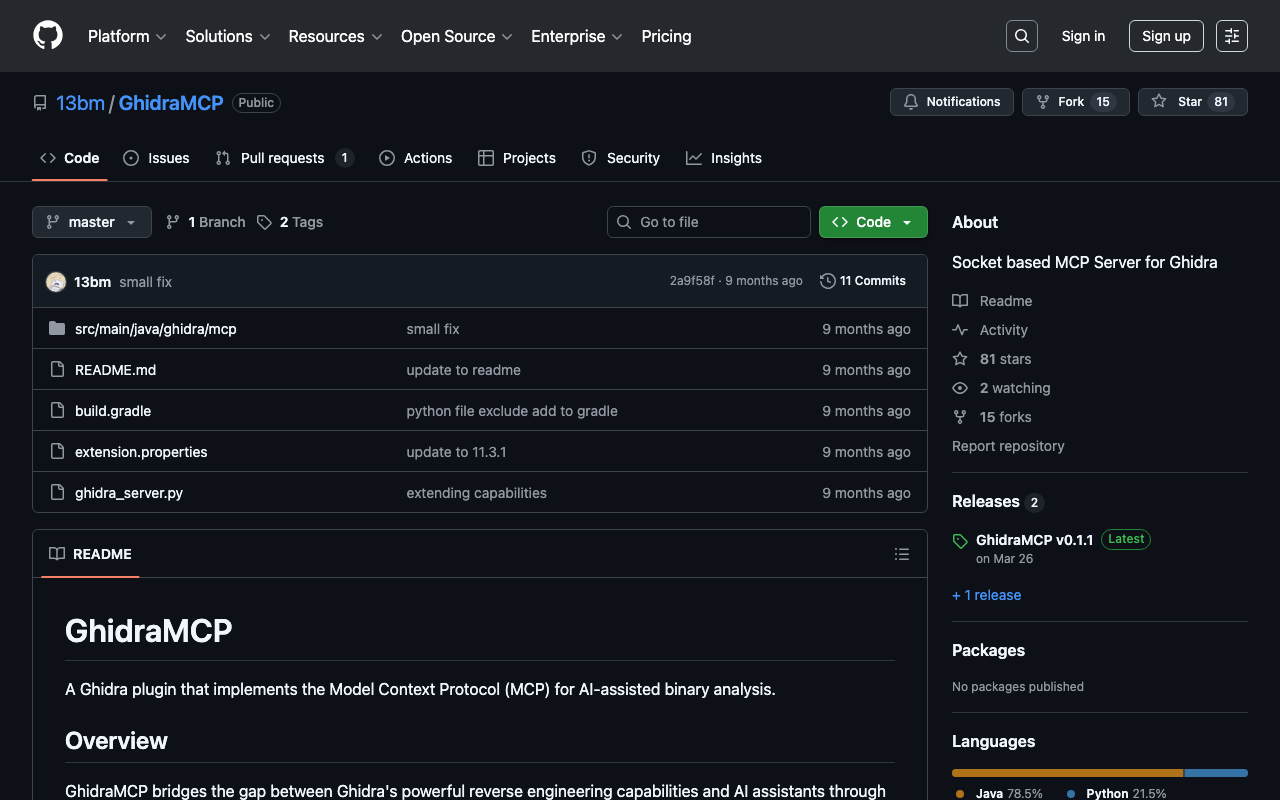1280x800 pixels.
Task: Click the GitHub logo icon
Action: pos(48,36)
